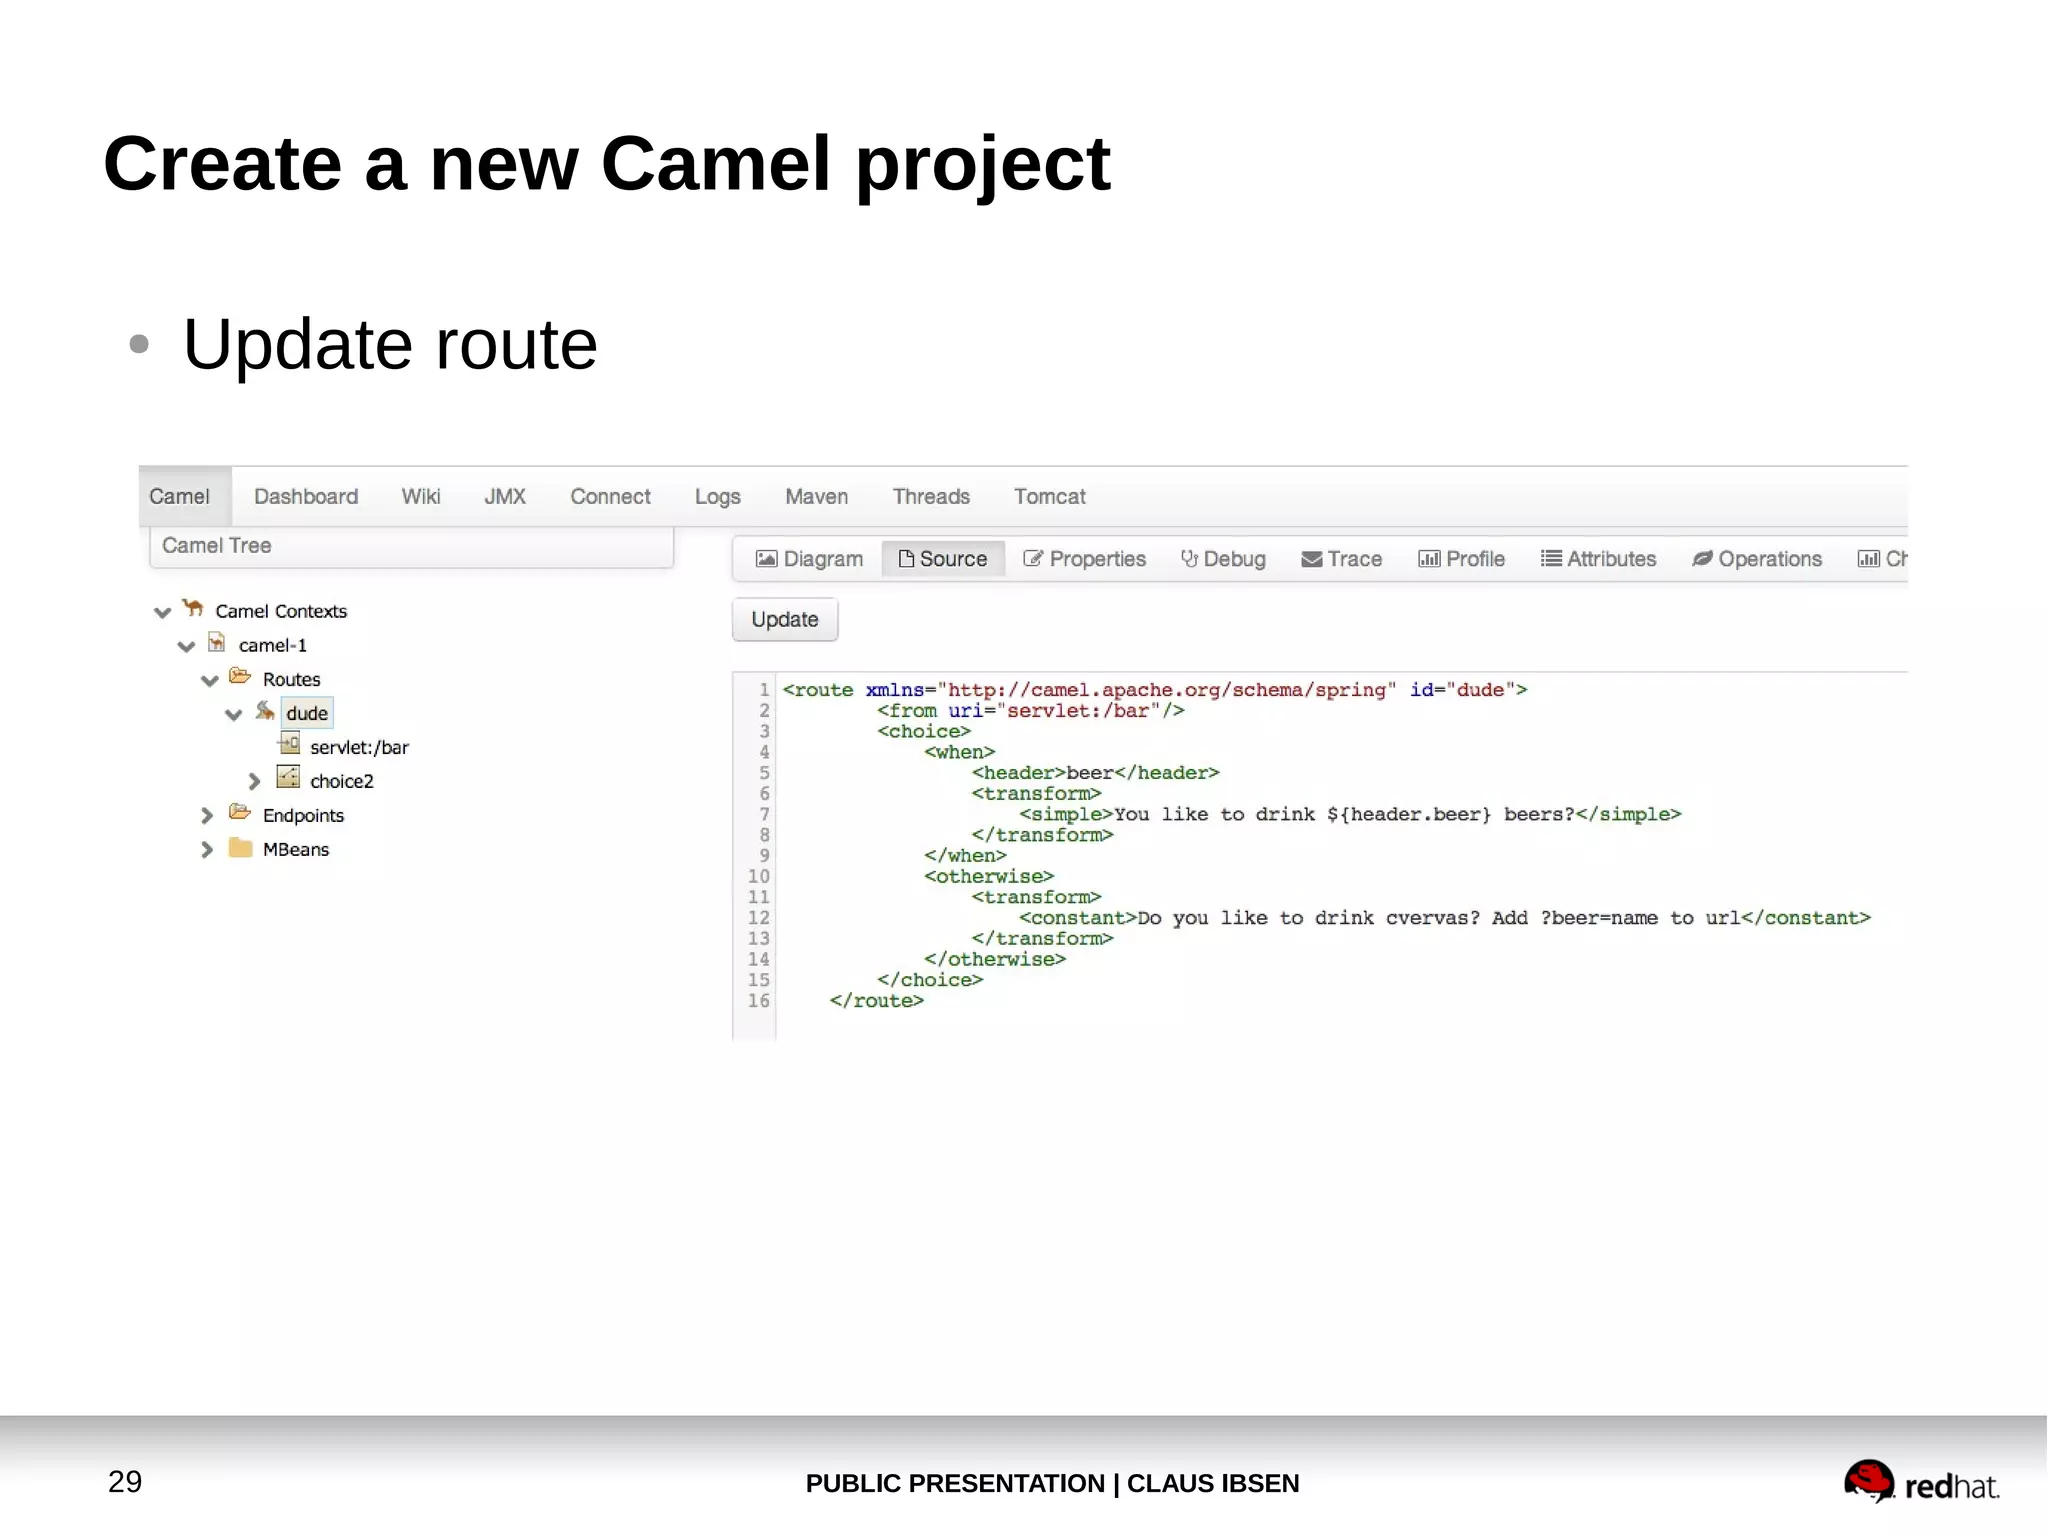This screenshot has width=2048, height=1535.
Task: Click the Source file icon
Action: (906, 559)
